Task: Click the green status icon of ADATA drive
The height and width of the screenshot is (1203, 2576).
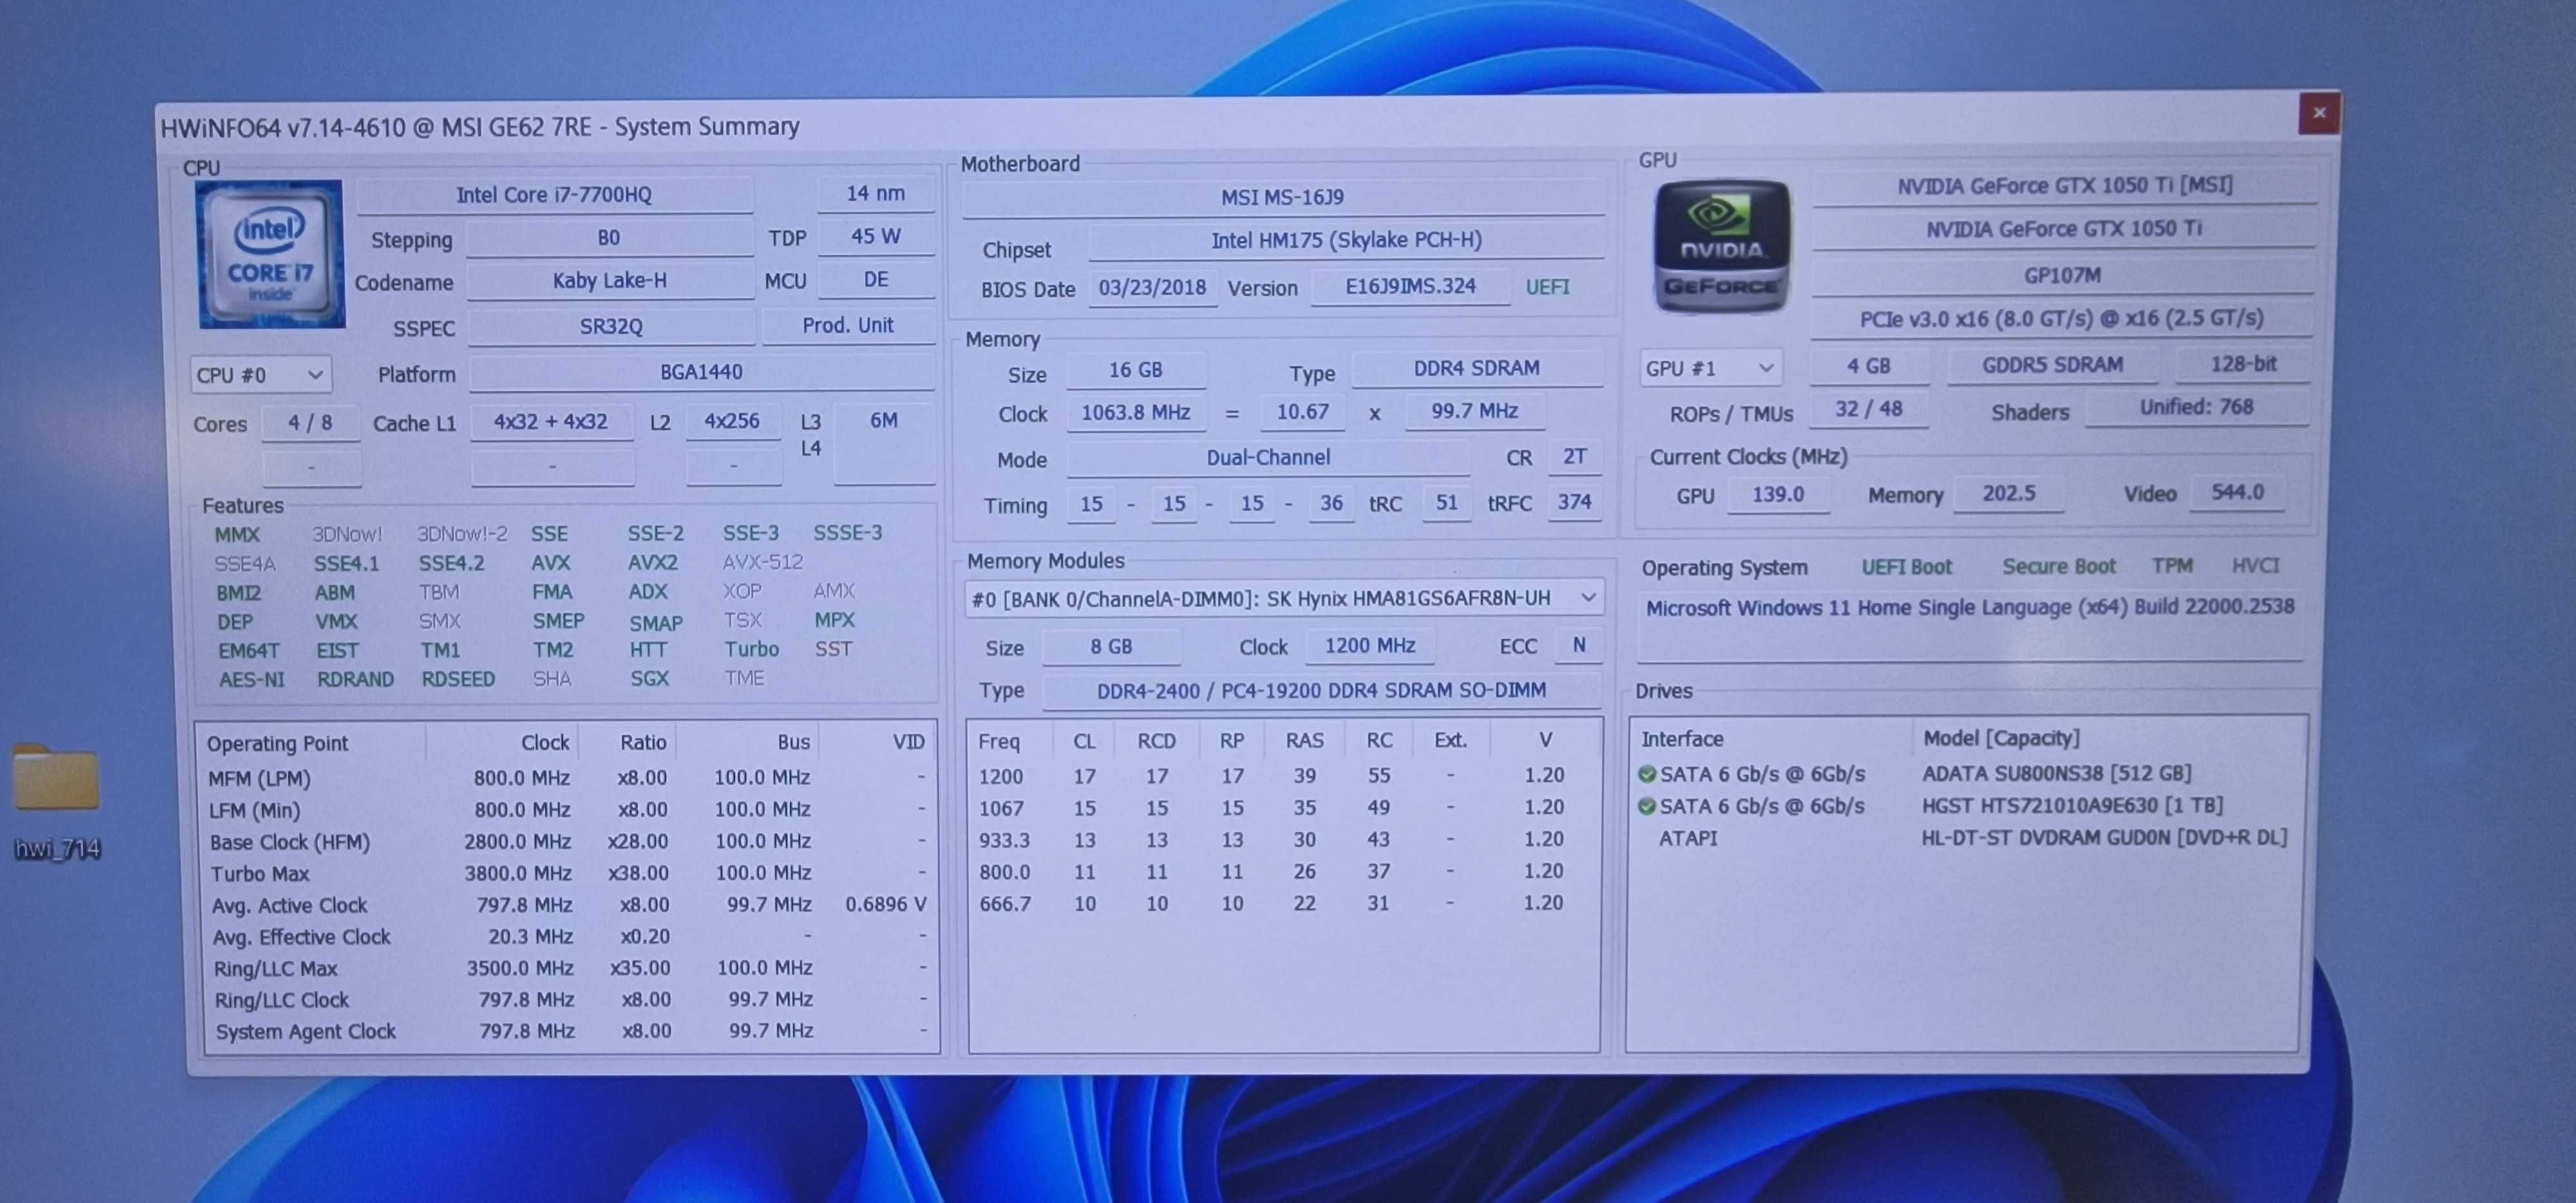Action: click(x=1646, y=774)
